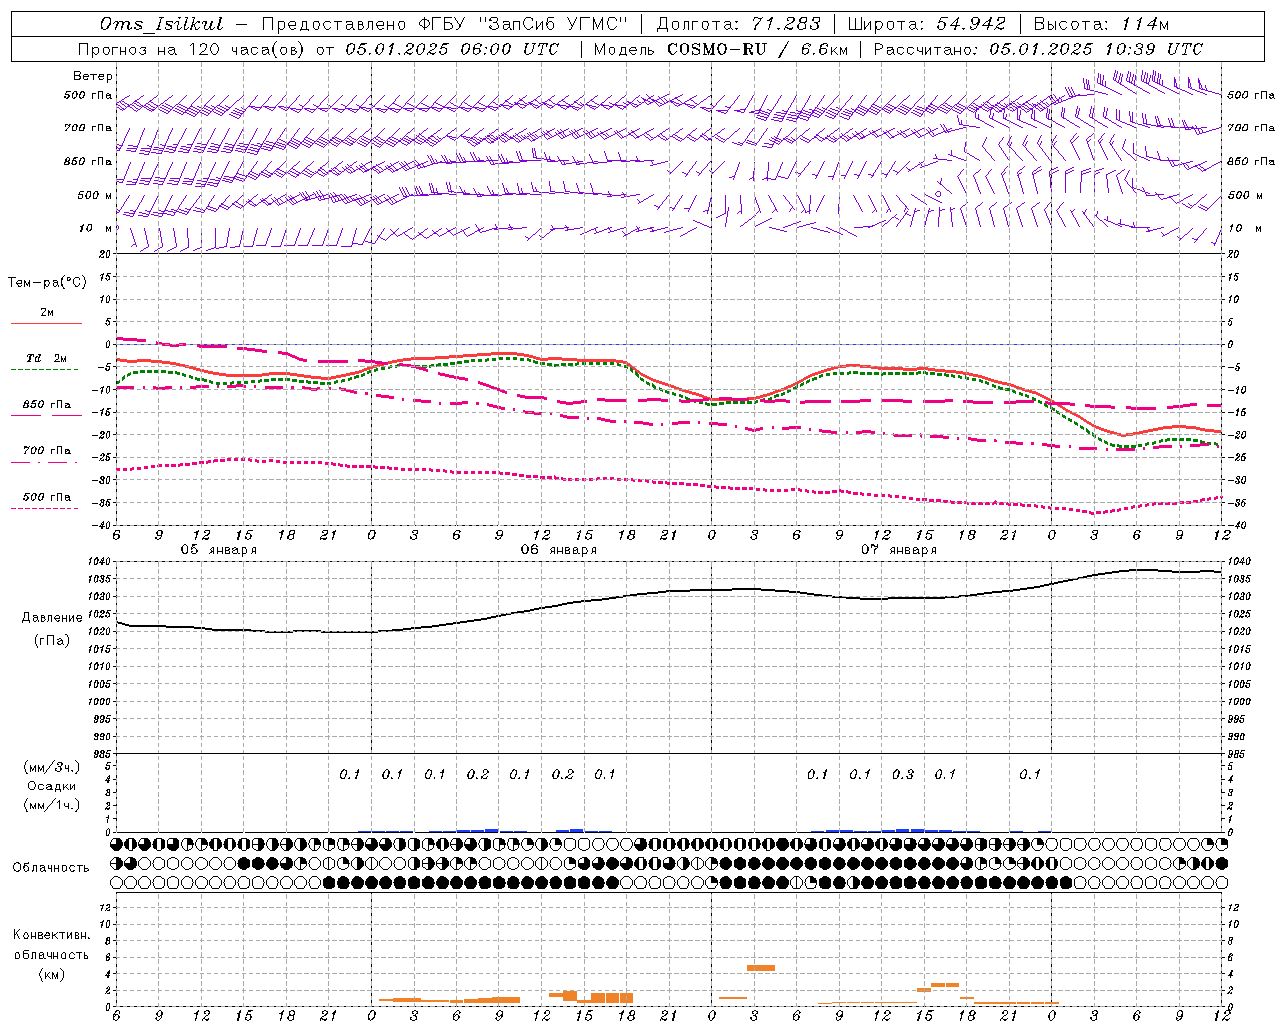The height and width of the screenshot is (1024, 1280).
Task: Click the '05 января' date label
Action: click(218, 550)
